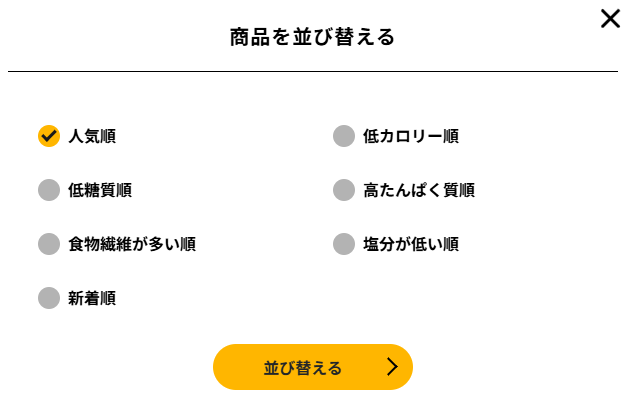The image size is (631, 397).
Task: Pick the 塩分が低い順 radio circle
Action: pyautogui.click(x=344, y=244)
